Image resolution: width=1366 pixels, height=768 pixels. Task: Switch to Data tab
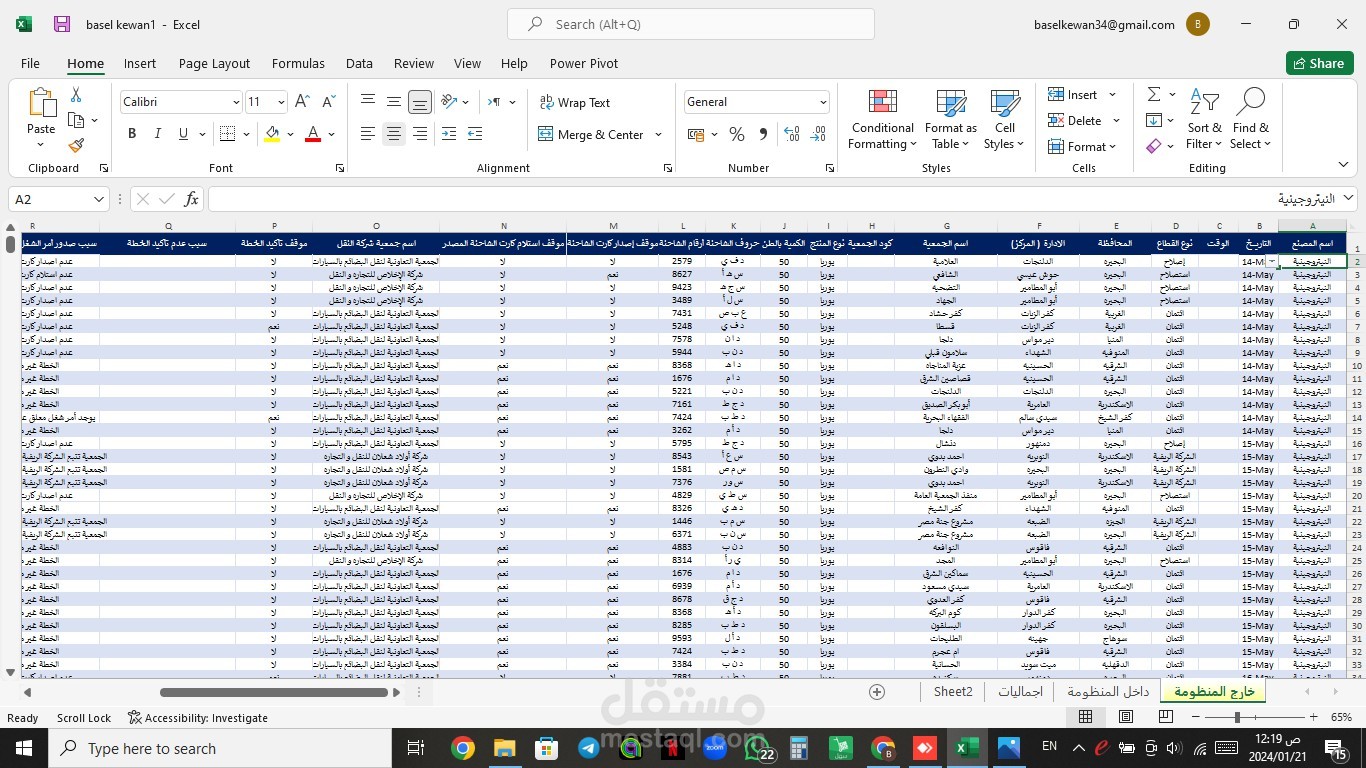coord(359,63)
